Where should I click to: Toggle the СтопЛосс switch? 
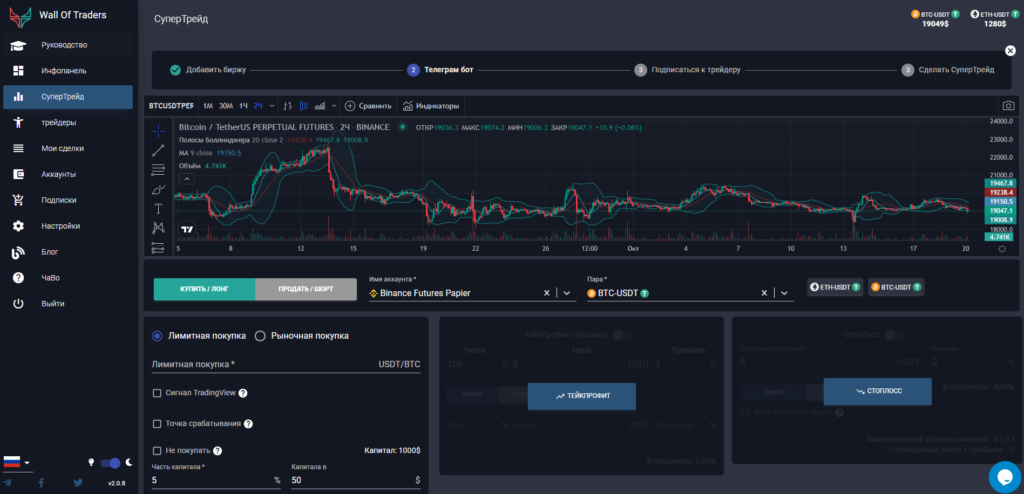pos(893,335)
